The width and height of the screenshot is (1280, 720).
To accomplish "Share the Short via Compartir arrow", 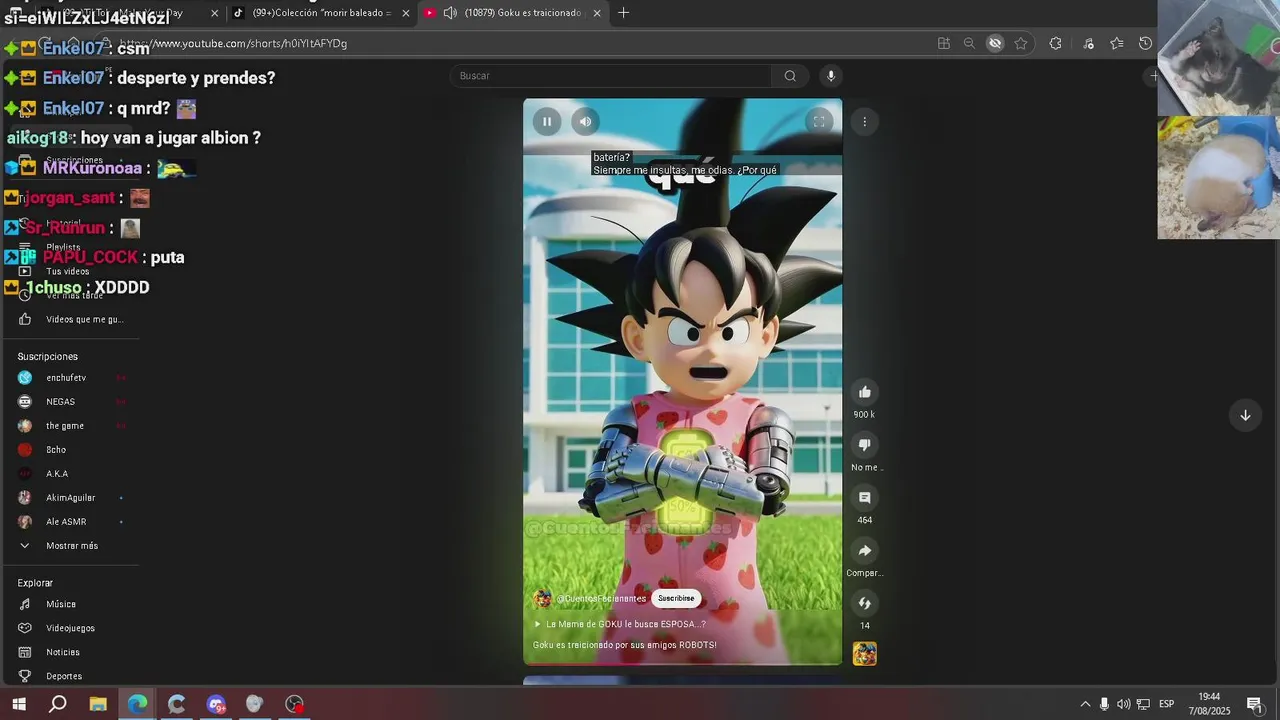I will click(865, 551).
